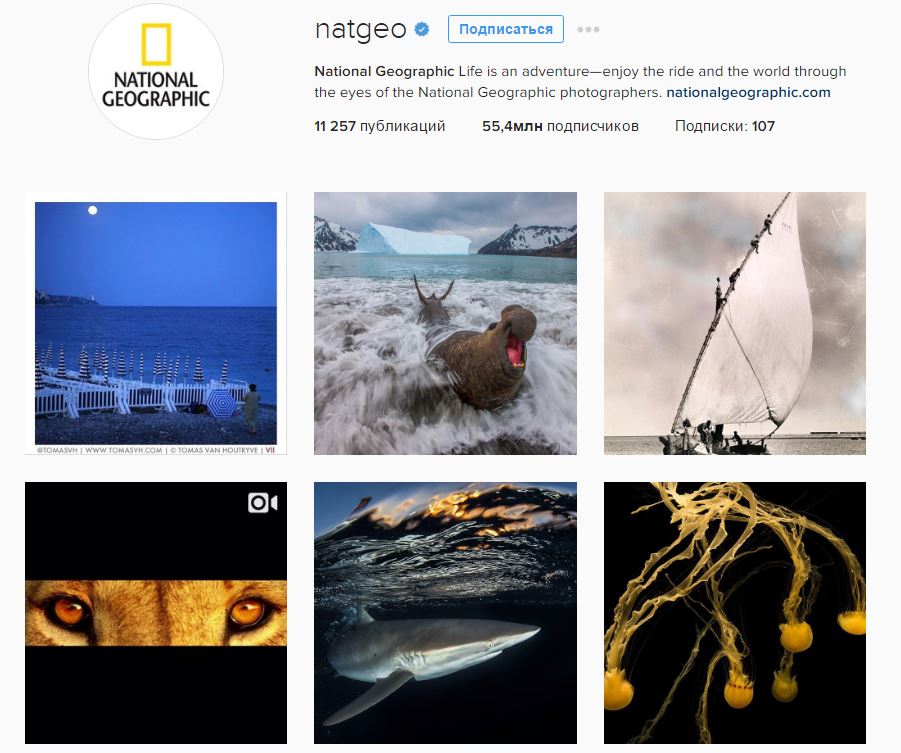Image resolution: width=901 pixels, height=753 pixels.
Task: Open the blue beach at night photo
Action: [x=156, y=324]
